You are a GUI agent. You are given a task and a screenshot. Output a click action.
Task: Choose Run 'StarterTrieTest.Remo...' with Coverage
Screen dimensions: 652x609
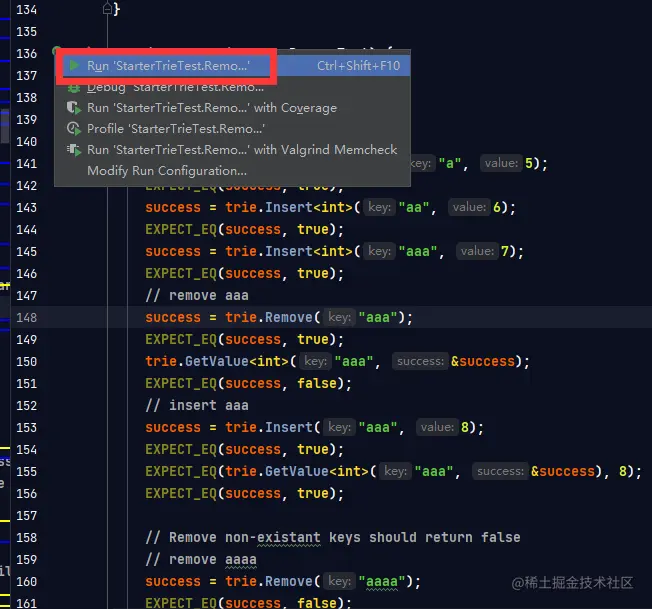tap(233, 108)
